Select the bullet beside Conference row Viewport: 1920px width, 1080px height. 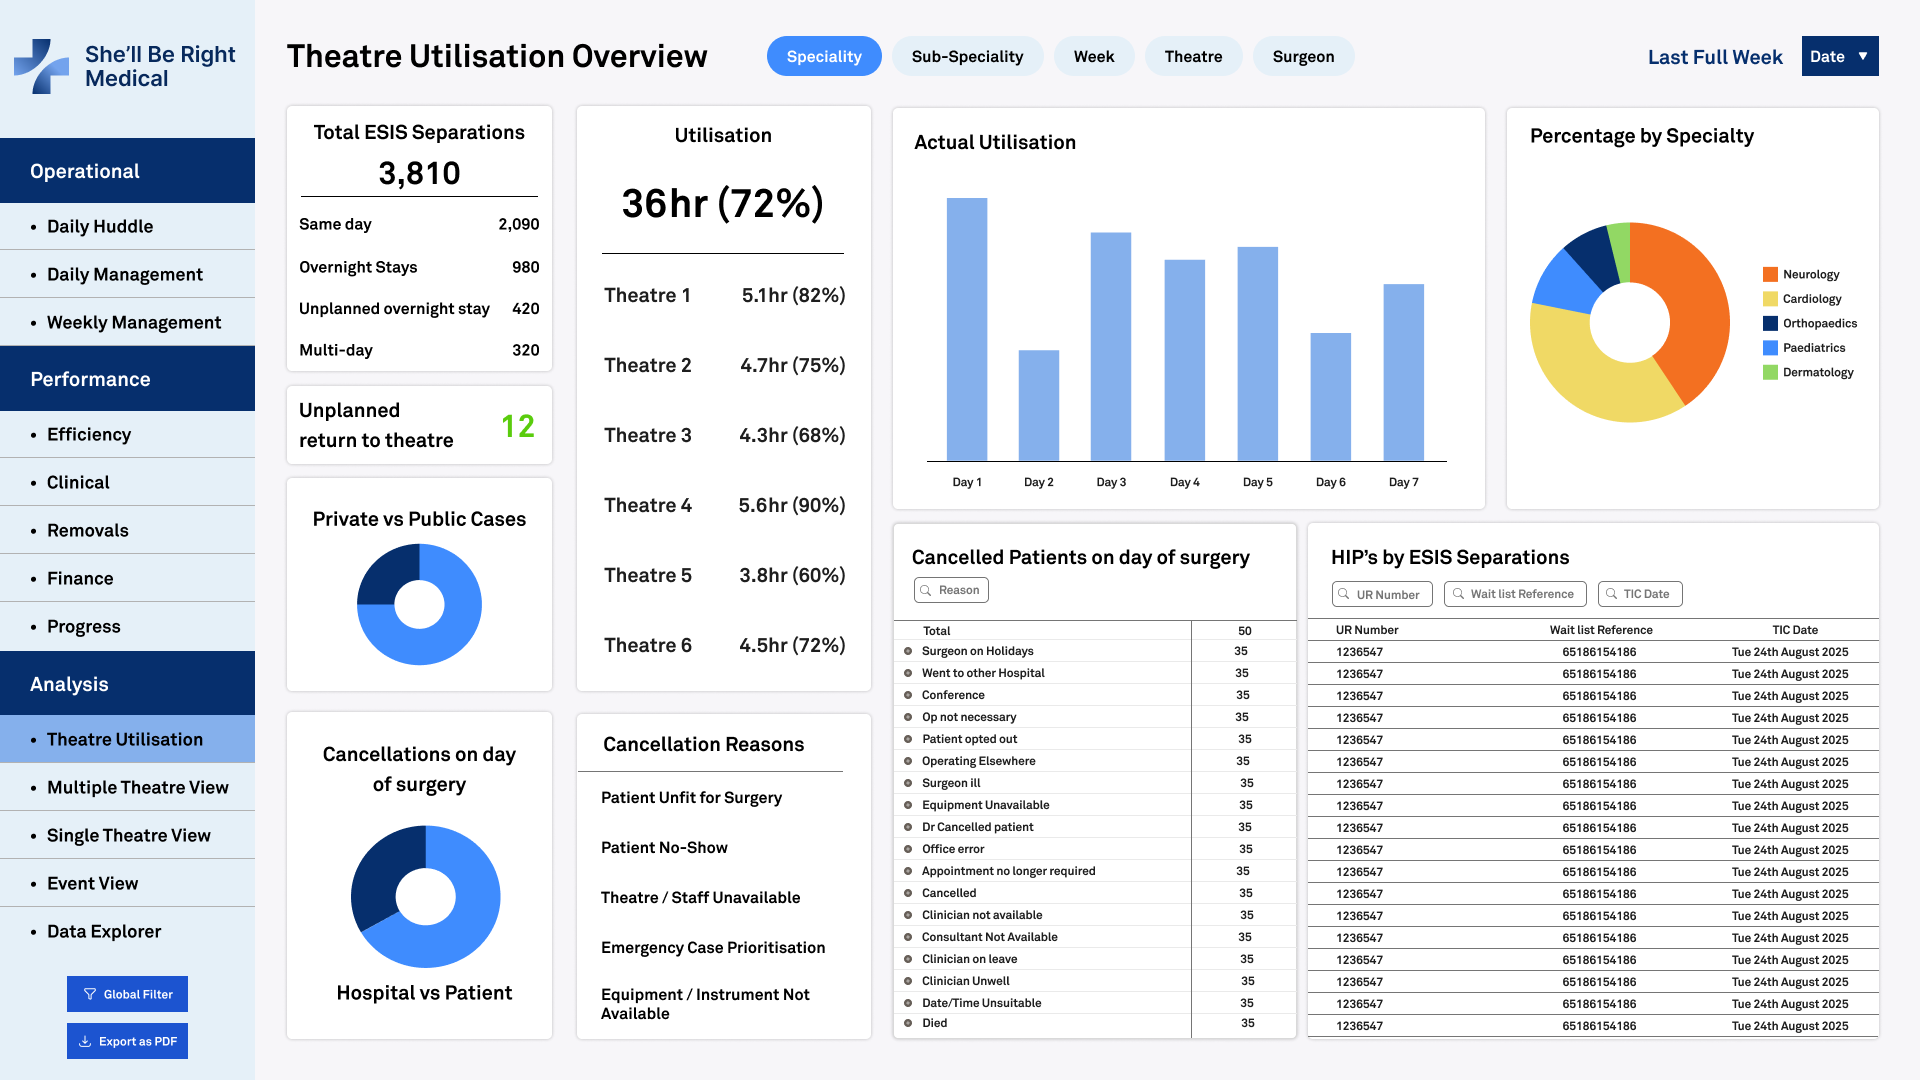[908, 695]
